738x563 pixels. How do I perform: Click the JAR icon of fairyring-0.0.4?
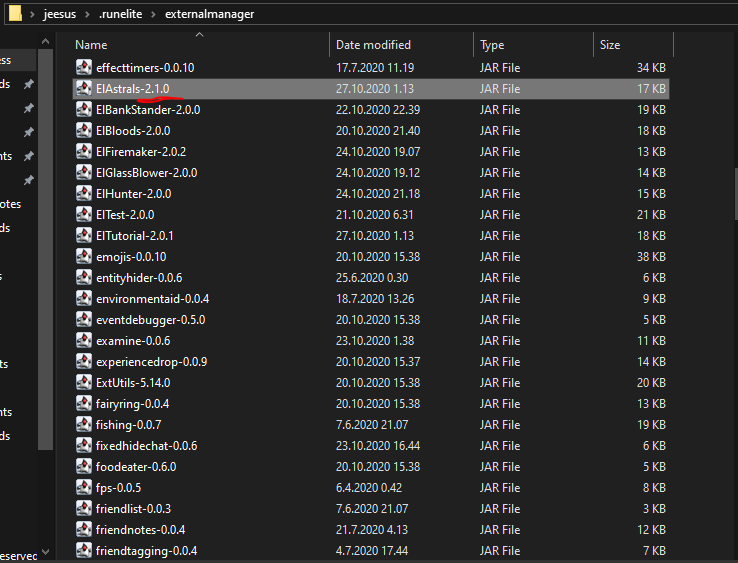point(84,403)
